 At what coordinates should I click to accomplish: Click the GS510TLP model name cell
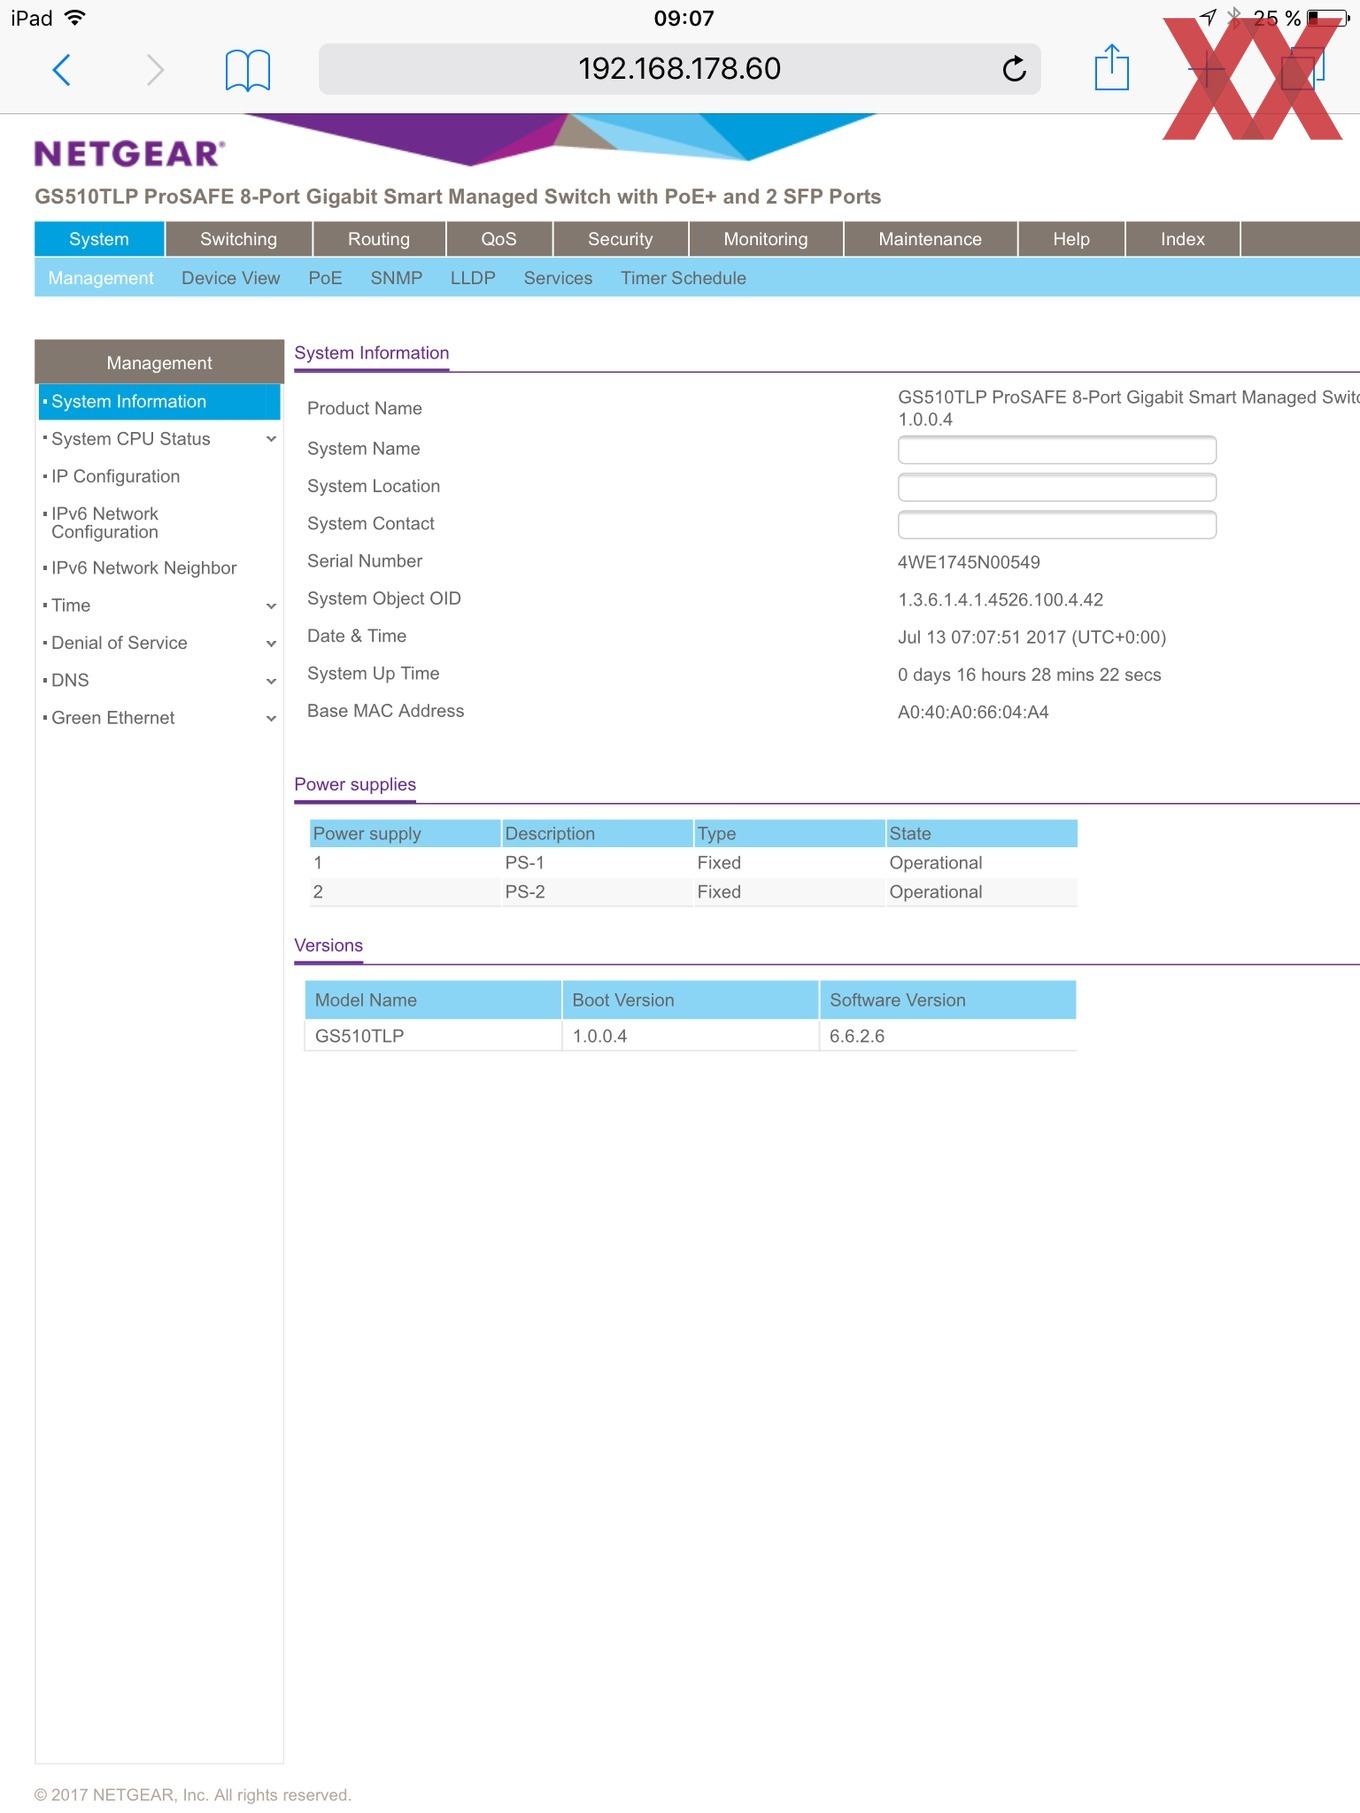tap(432, 1036)
